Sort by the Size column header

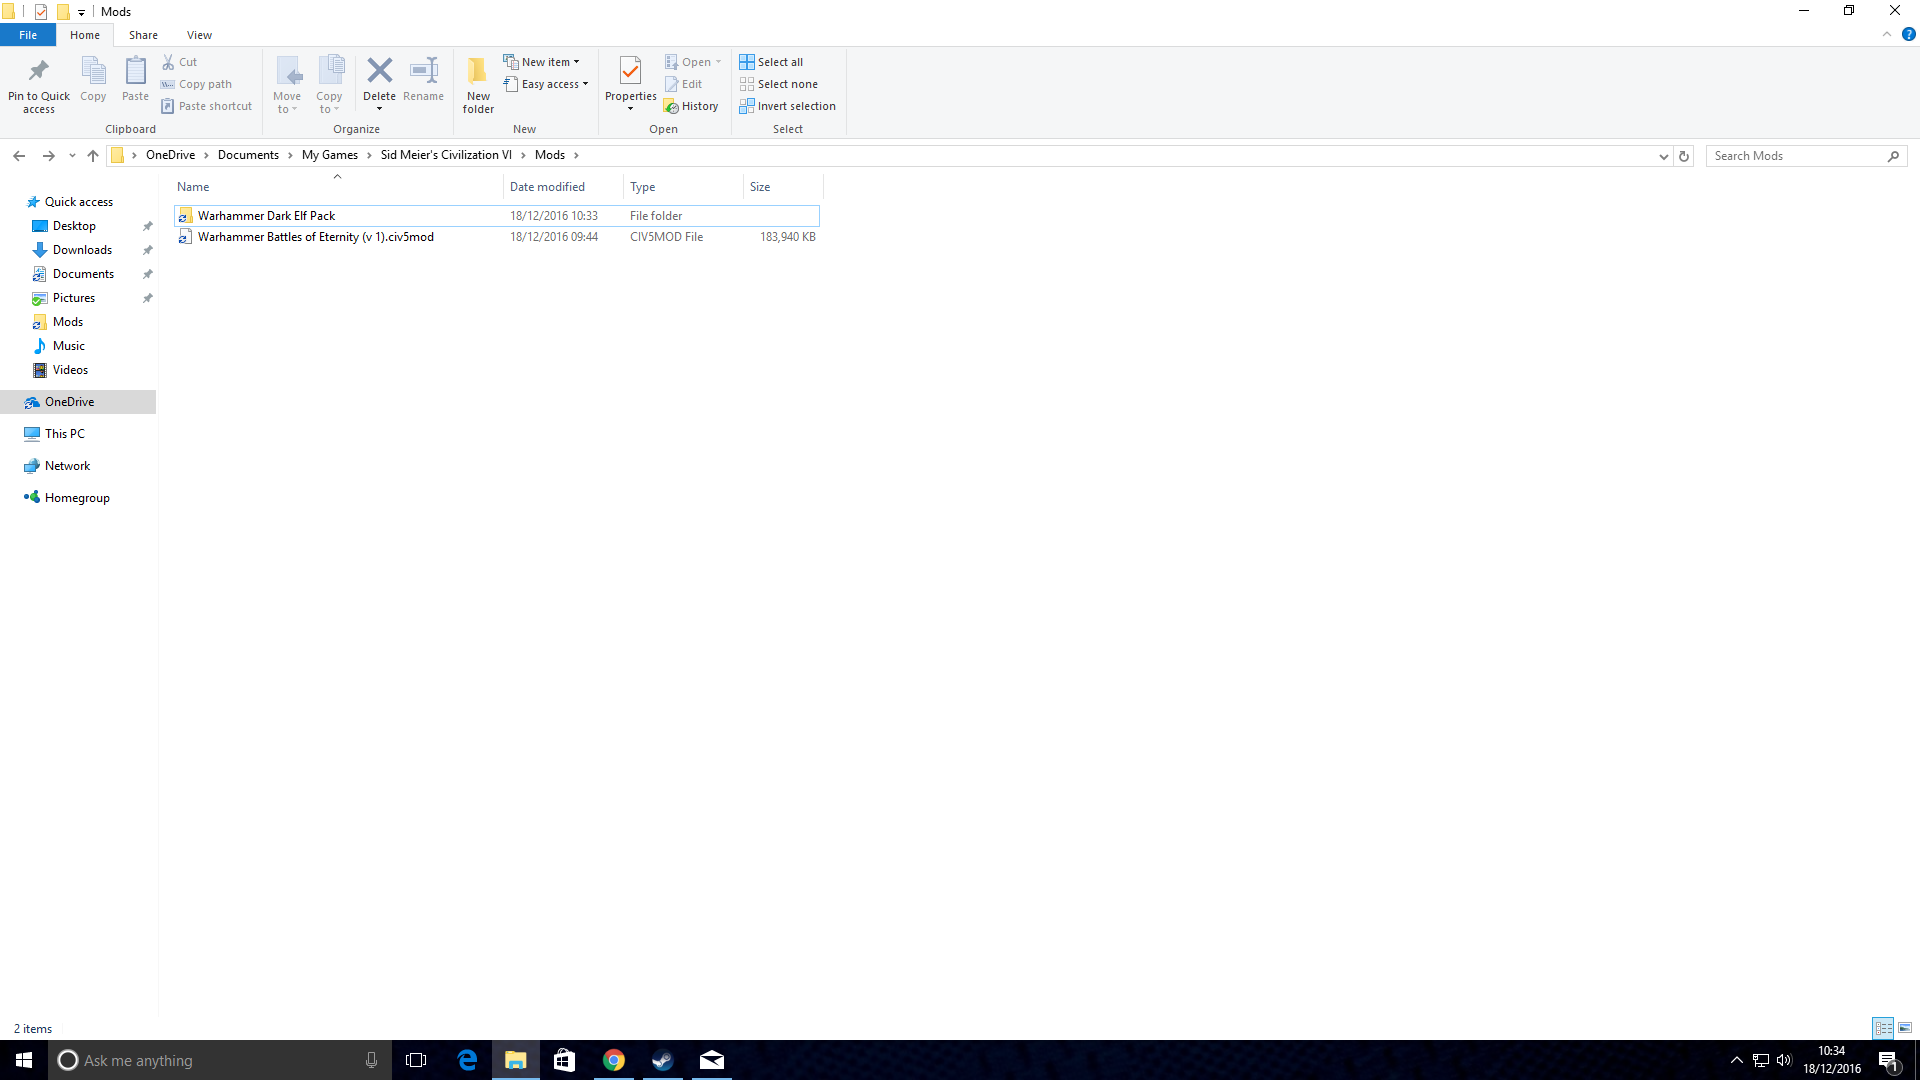pos(783,187)
